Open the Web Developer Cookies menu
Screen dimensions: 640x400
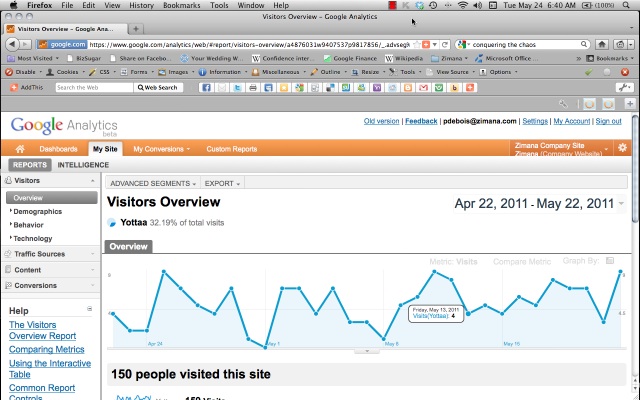tap(65, 72)
